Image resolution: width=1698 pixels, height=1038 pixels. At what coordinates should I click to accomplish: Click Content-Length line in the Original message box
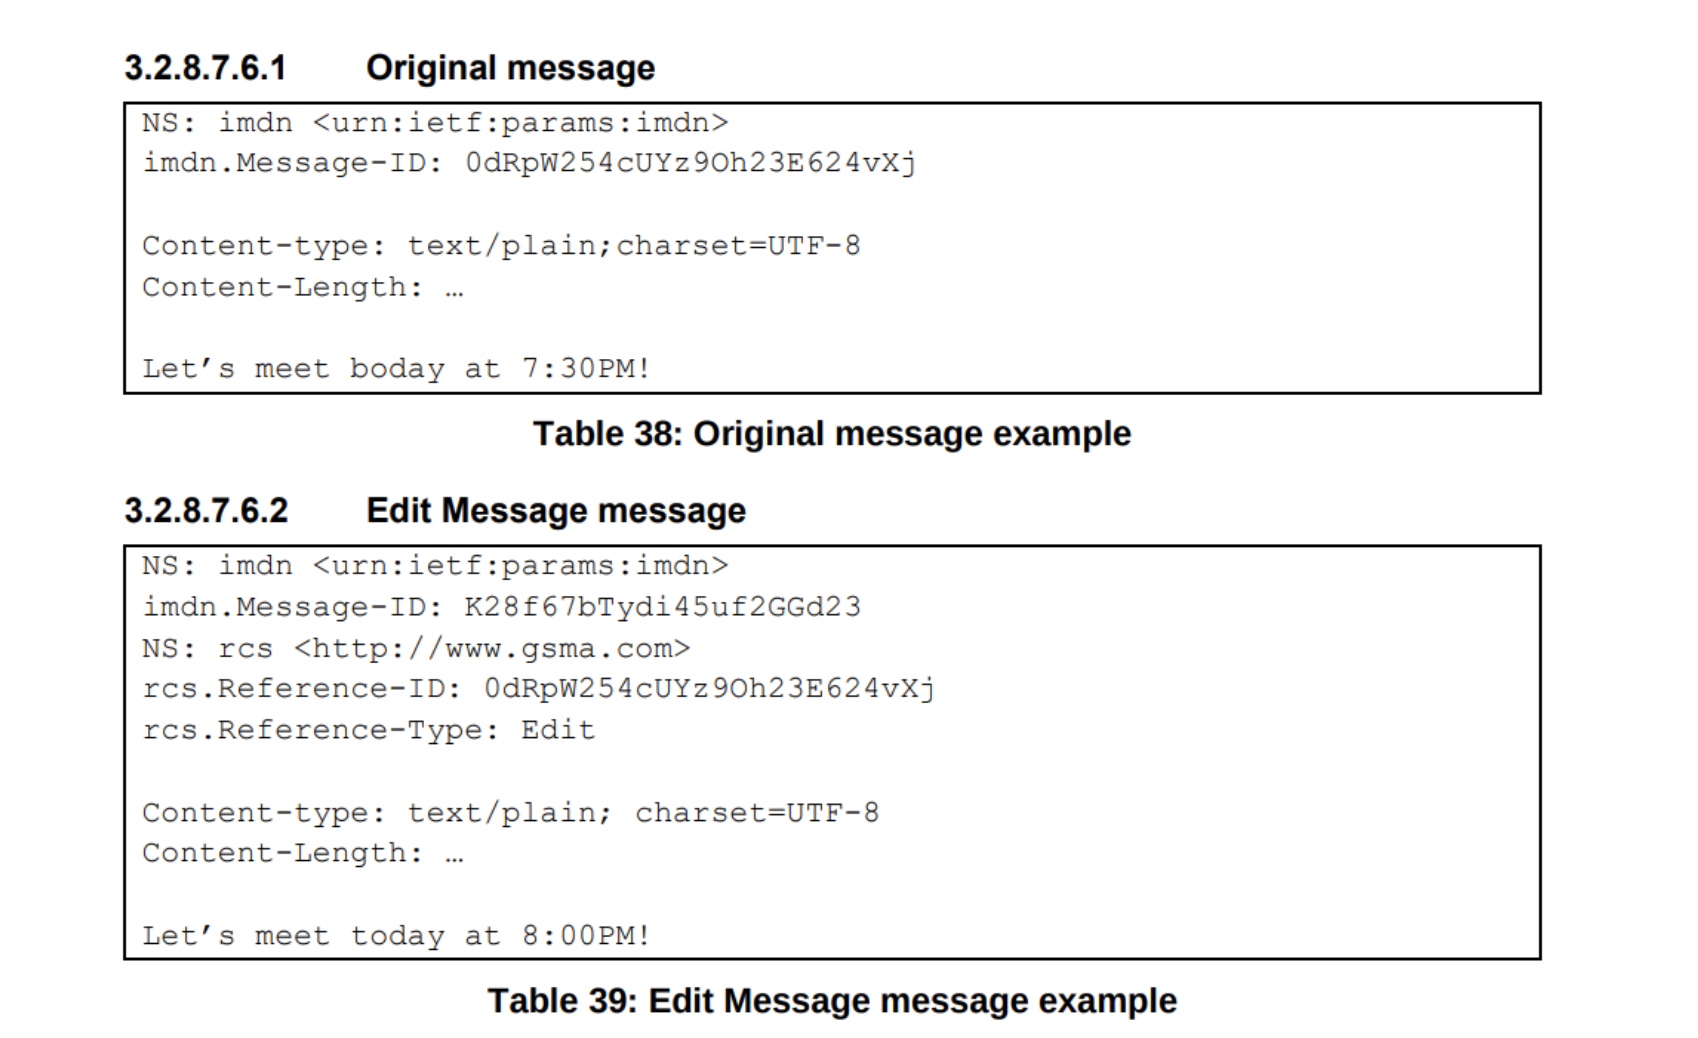click(302, 288)
